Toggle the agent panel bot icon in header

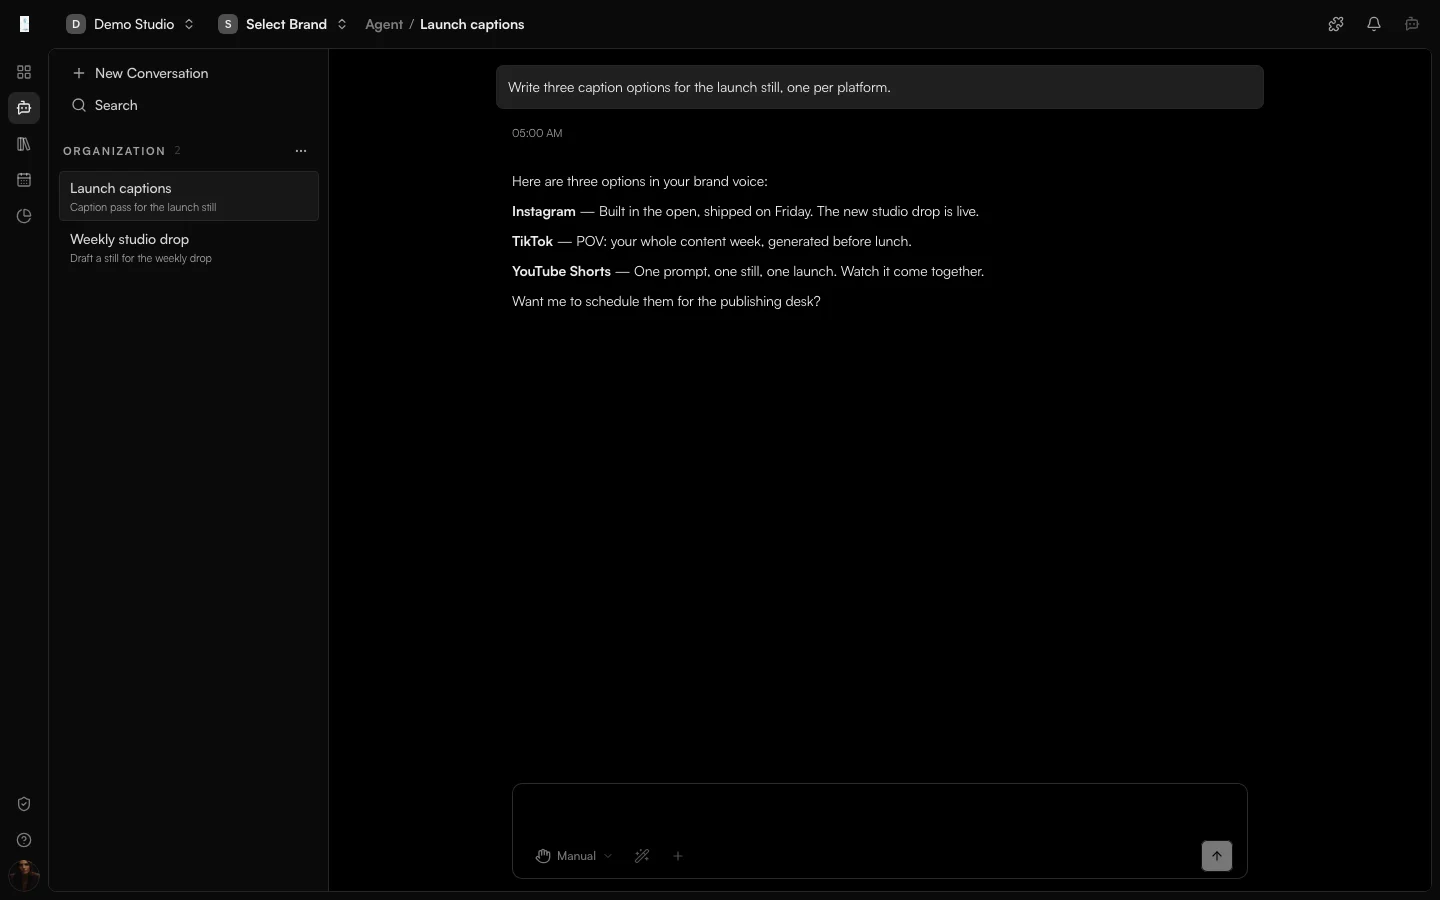[1412, 24]
